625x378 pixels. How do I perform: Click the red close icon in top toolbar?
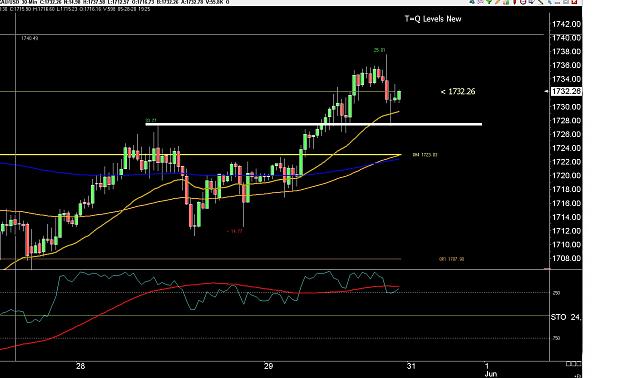(x=575, y=2)
